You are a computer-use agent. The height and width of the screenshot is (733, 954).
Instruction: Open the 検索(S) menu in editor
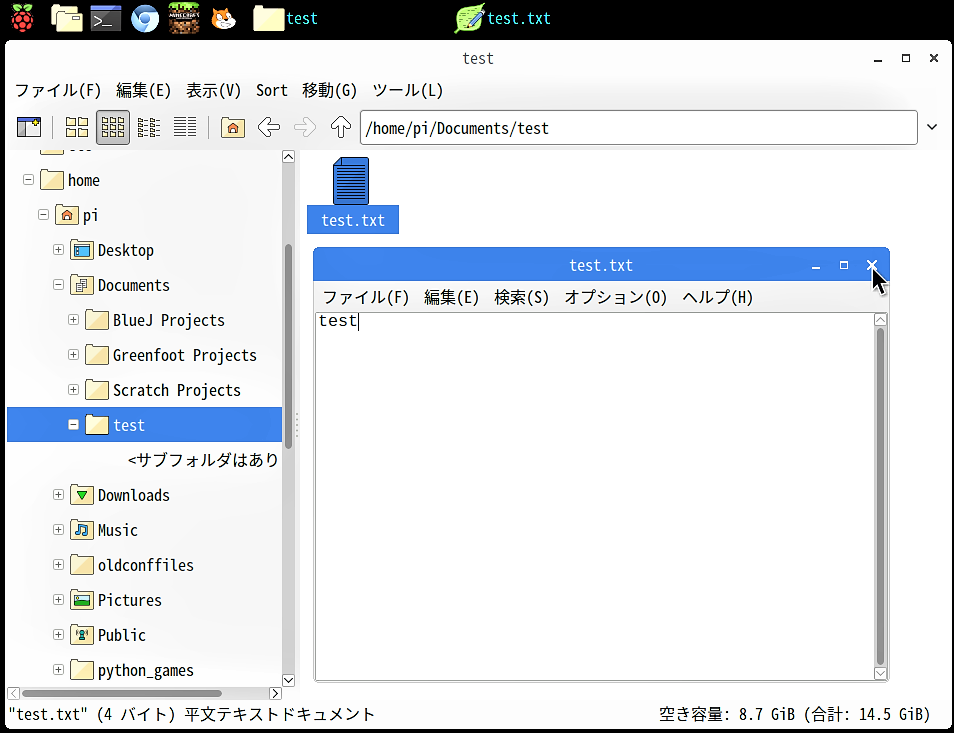(521, 297)
